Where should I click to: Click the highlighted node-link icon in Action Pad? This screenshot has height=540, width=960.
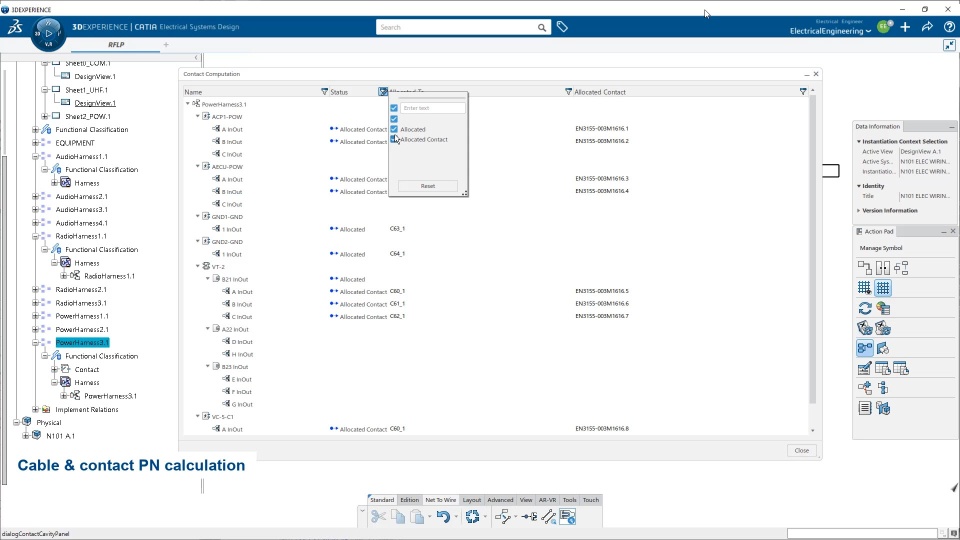864,348
